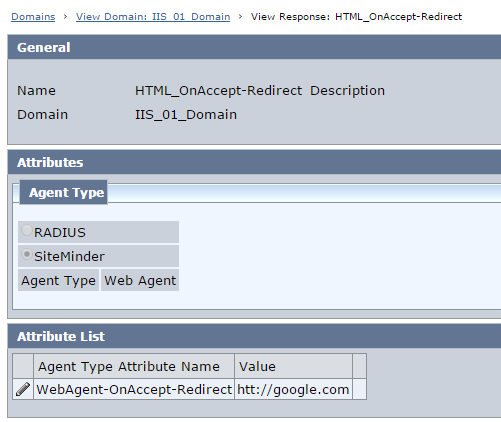Click the Agent Type label cell

pyautogui.click(x=58, y=280)
